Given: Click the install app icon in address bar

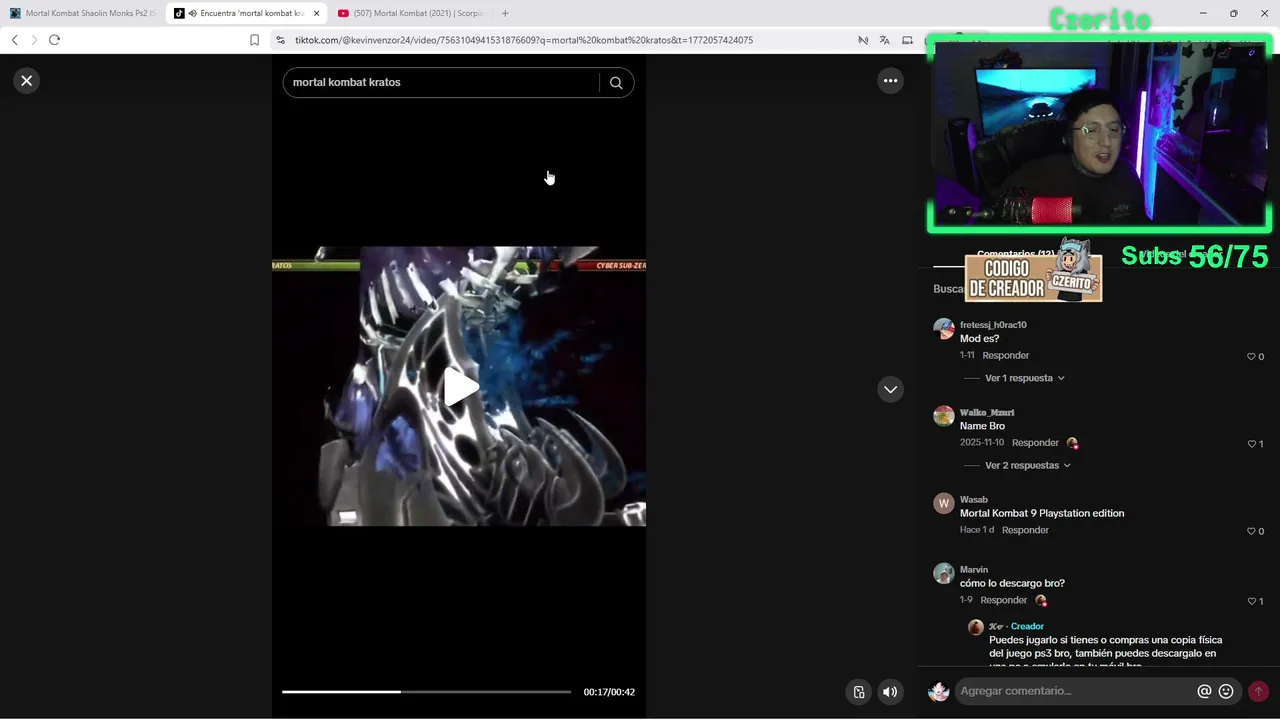Looking at the screenshot, I should pyautogui.click(x=907, y=40).
